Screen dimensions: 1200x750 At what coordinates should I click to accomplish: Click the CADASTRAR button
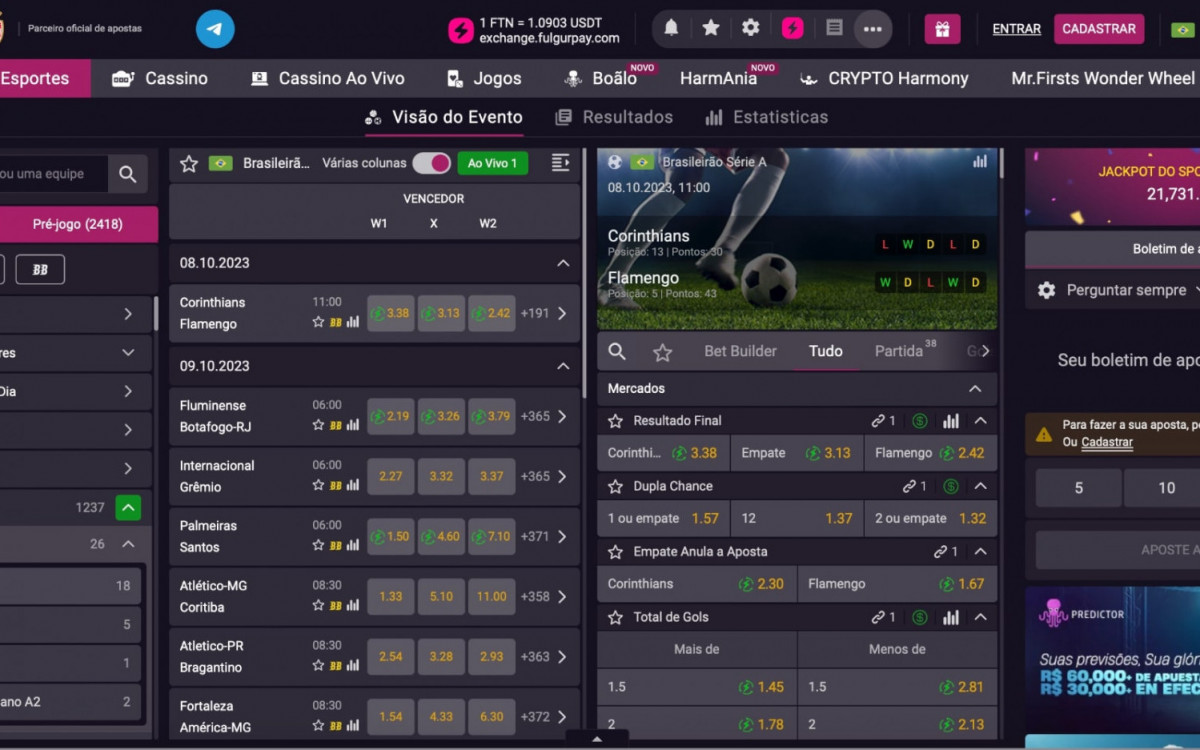(1098, 29)
